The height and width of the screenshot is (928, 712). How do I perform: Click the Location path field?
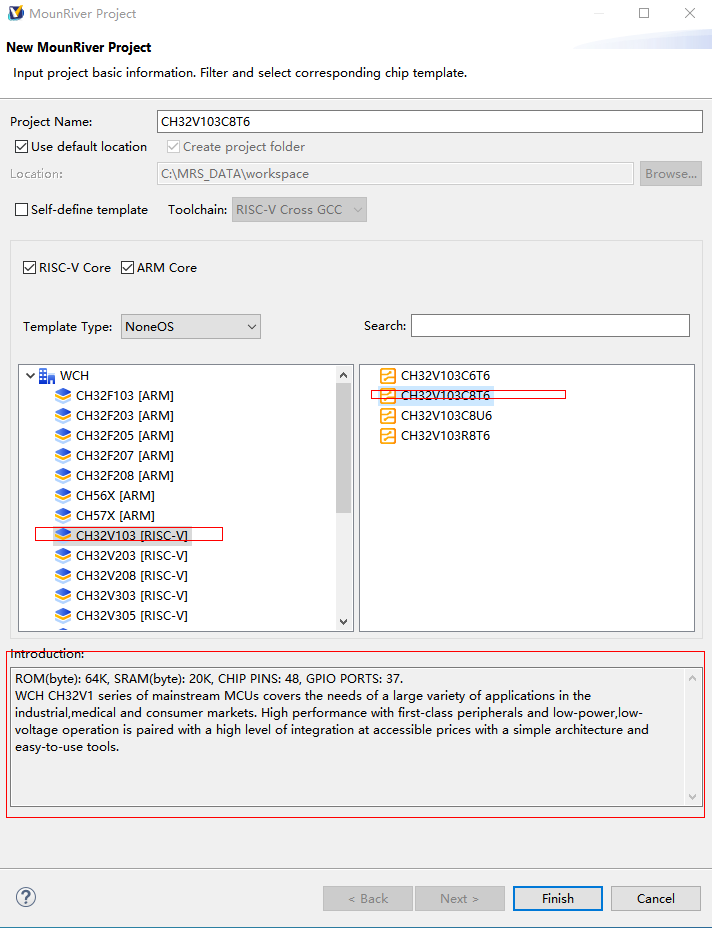(x=395, y=174)
